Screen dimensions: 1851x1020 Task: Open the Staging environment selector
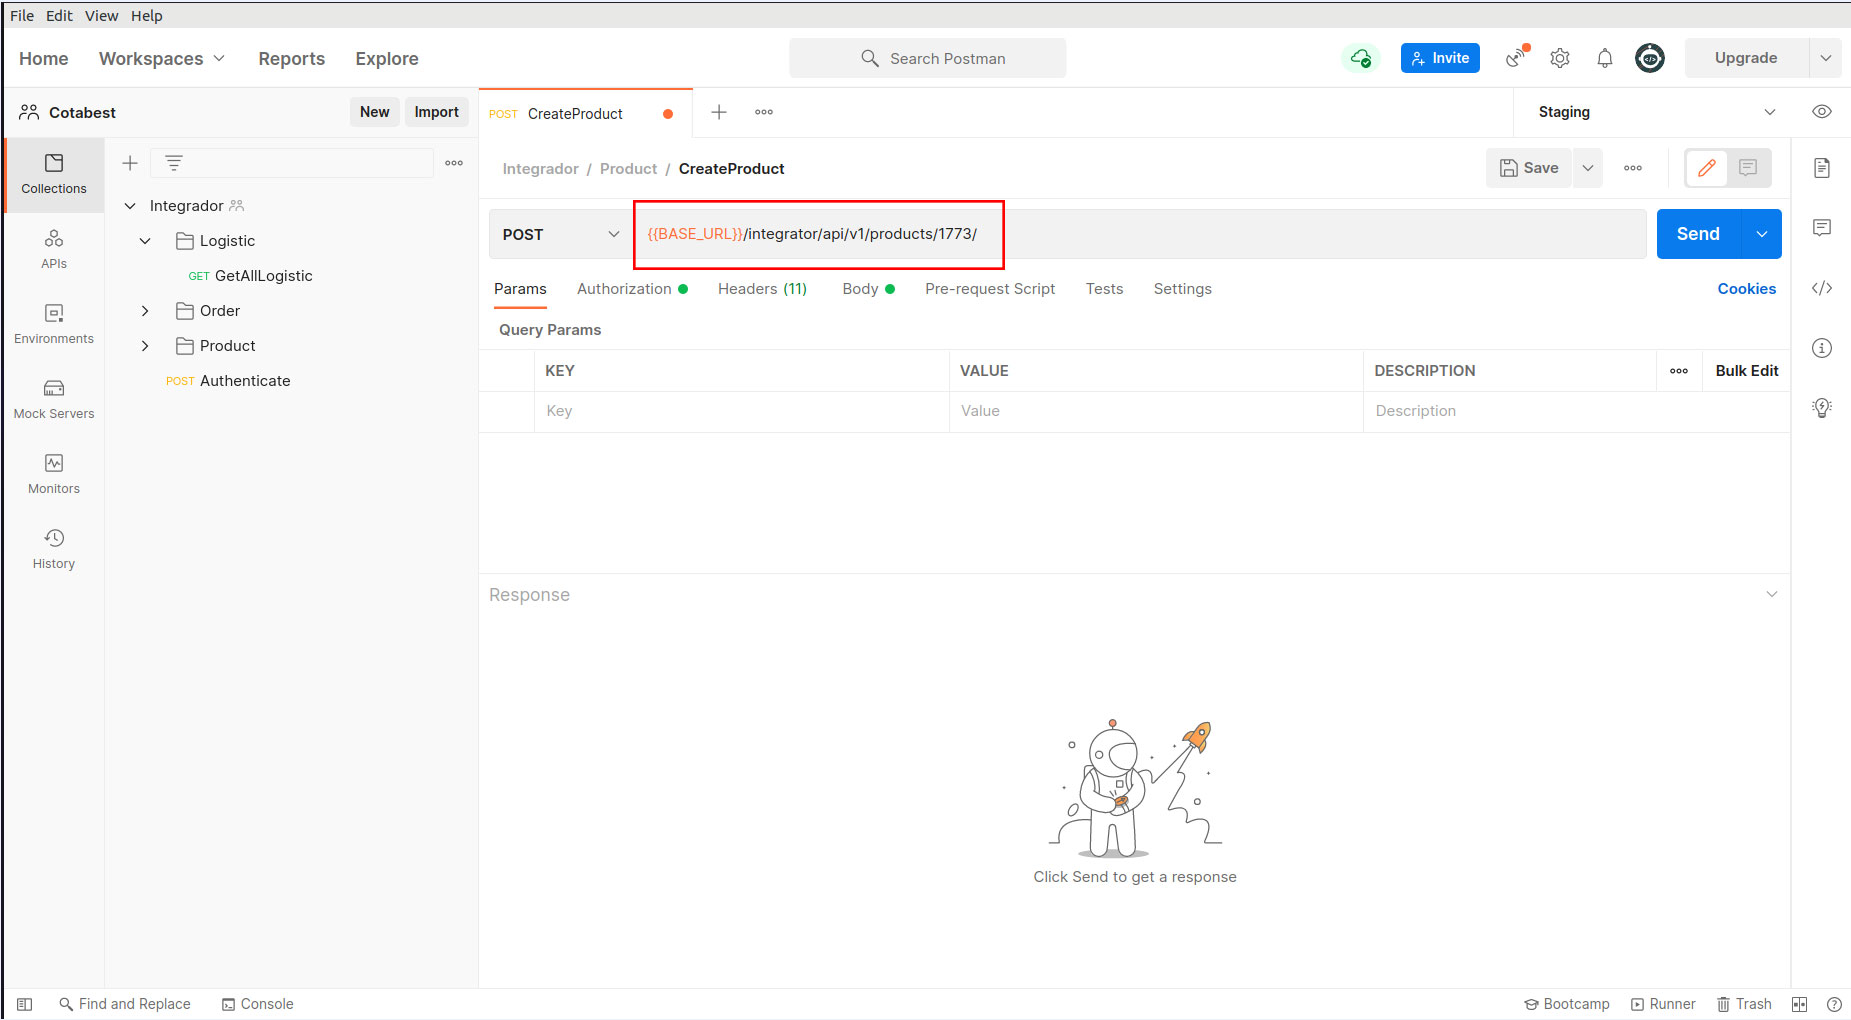click(1656, 112)
